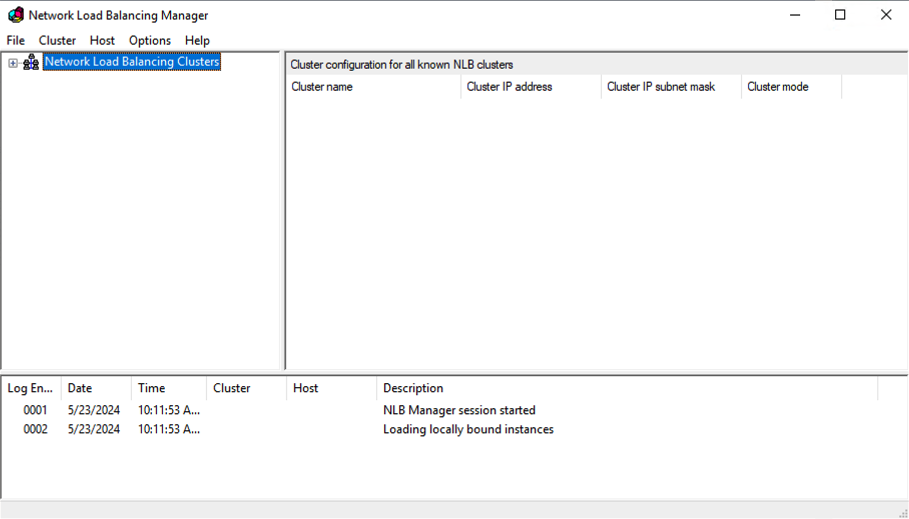909x519 pixels.
Task: Click the Cluster IP address column header
Action: click(530, 87)
